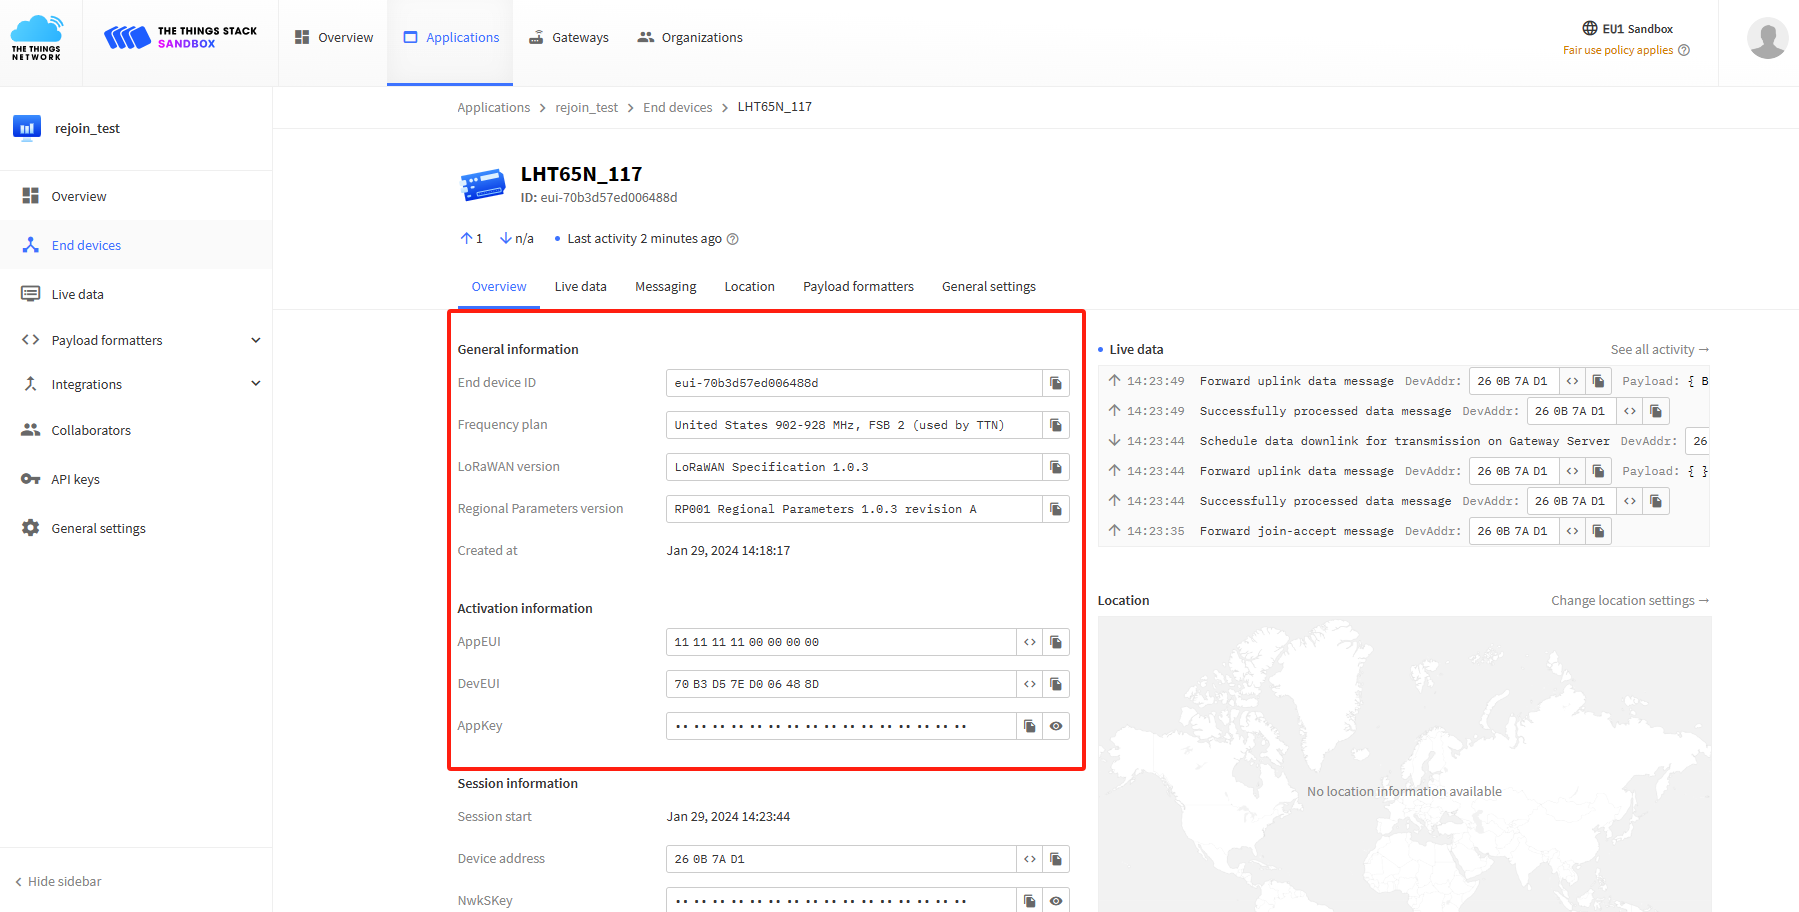The width and height of the screenshot is (1799, 912).
Task: Toggle AppEUI byte format display
Action: tap(1030, 642)
